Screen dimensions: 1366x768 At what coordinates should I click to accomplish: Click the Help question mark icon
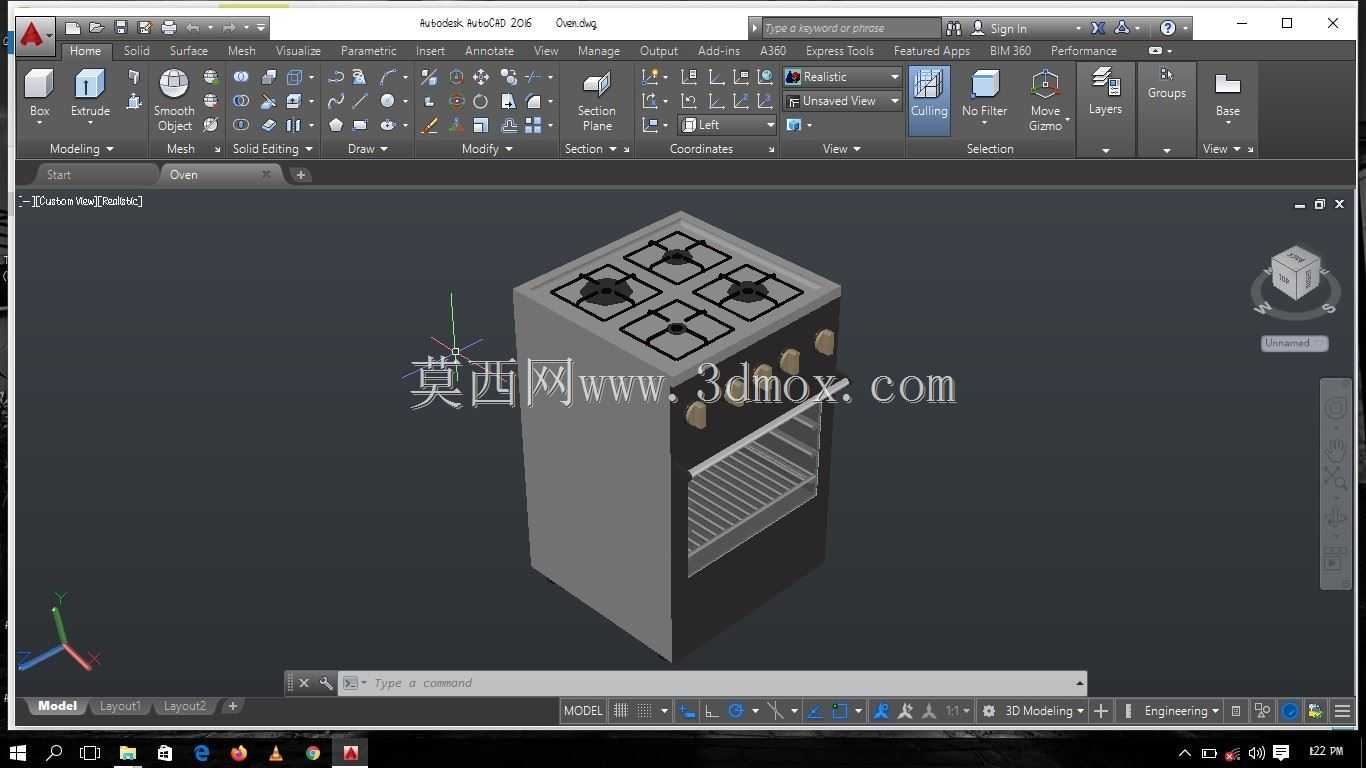click(1167, 28)
